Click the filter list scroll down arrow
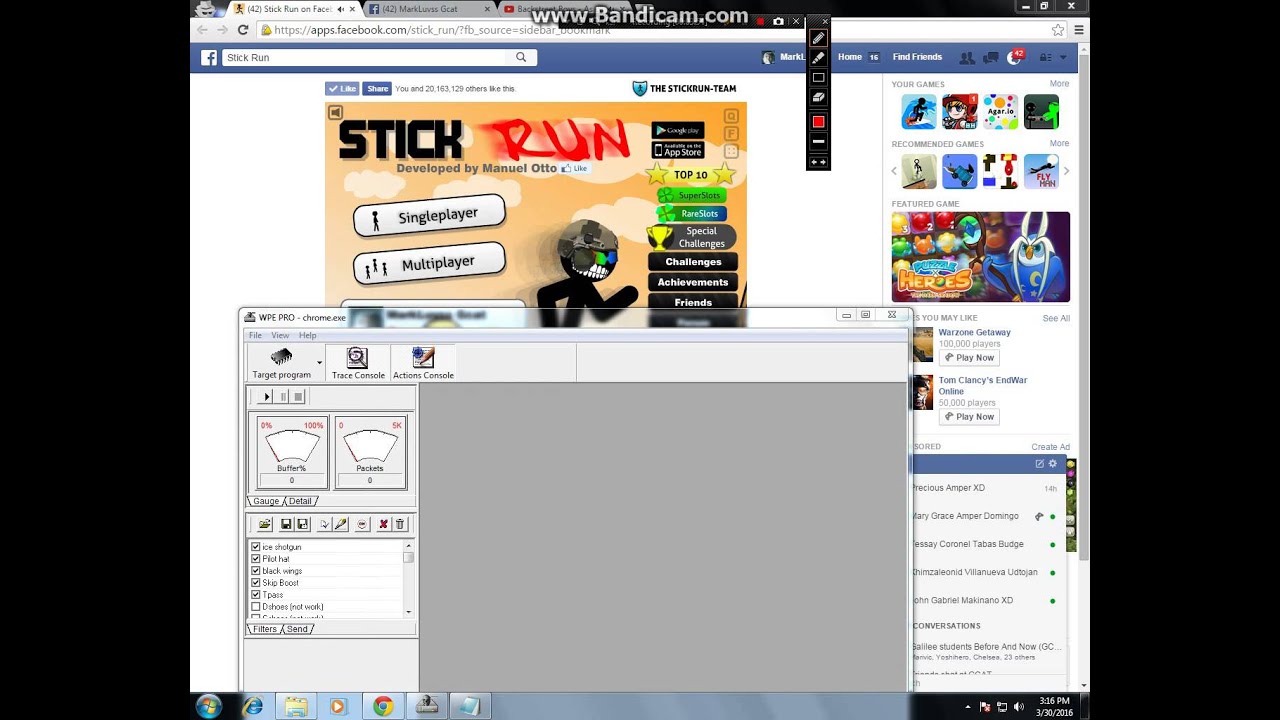Image resolution: width=1280 pixels, height=720 pixels. (408, 611)
